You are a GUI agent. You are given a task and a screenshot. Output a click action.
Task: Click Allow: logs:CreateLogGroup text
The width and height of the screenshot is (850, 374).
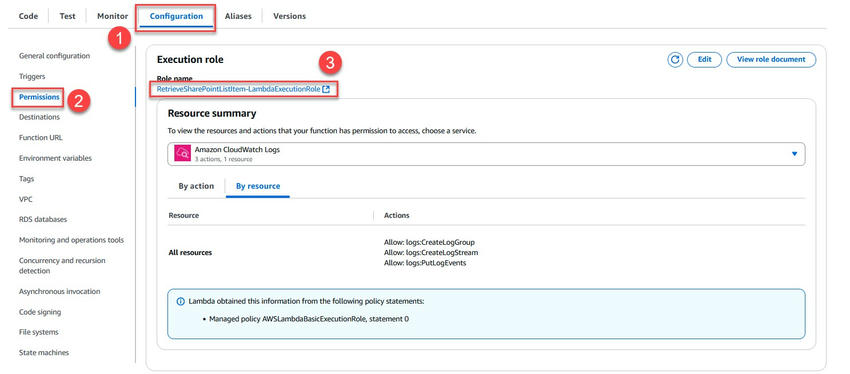(x=429, y=242)
